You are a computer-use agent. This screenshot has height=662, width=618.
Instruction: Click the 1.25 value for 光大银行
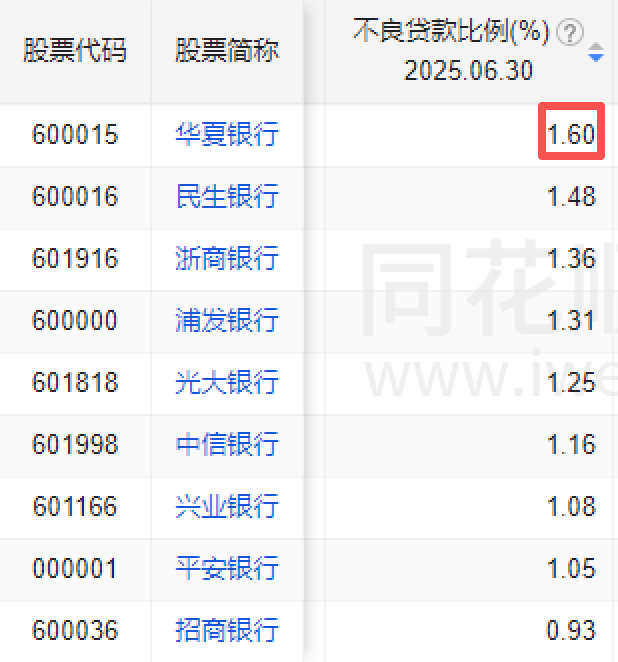tap(572, 383)
